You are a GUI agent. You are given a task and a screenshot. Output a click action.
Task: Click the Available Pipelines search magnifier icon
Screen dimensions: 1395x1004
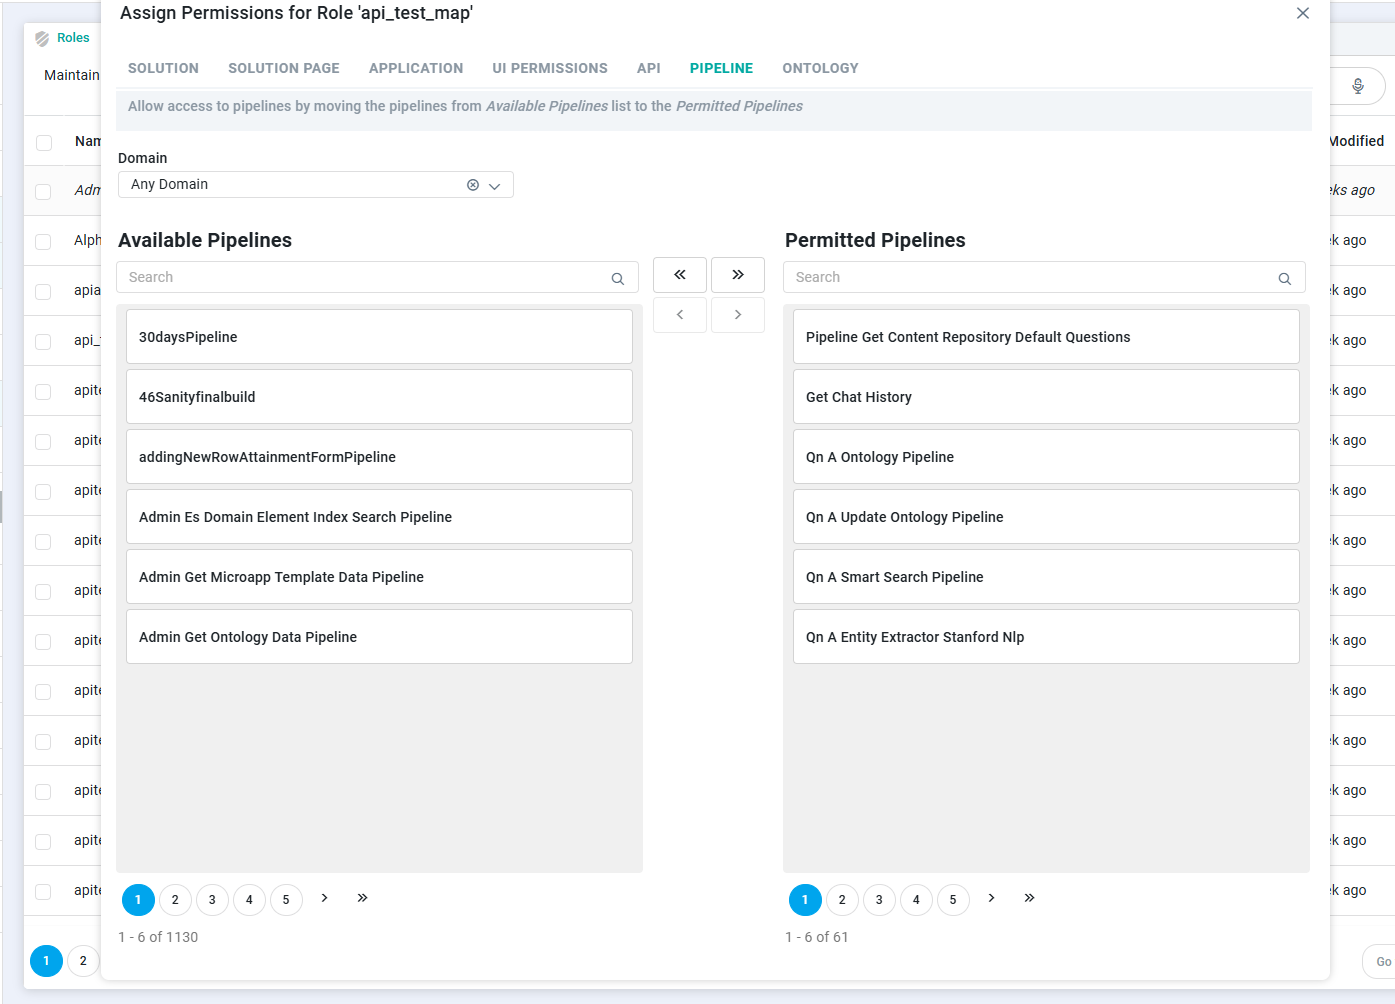pos(618,278)
